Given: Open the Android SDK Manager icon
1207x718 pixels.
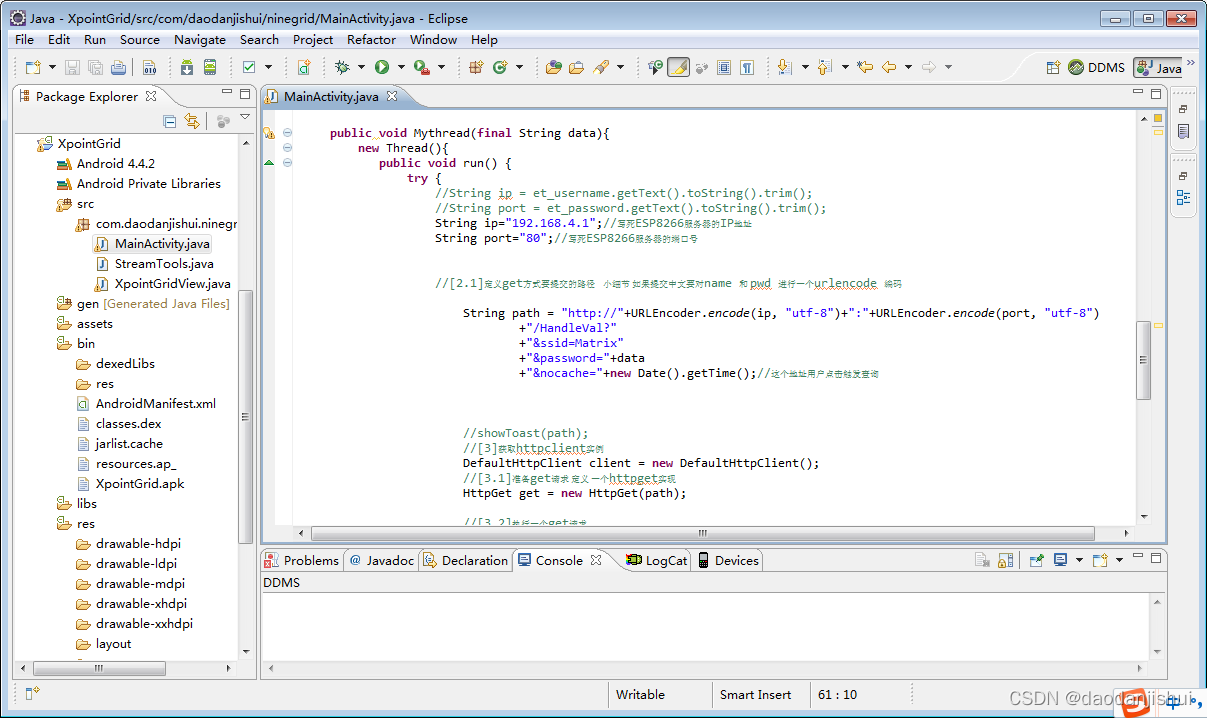Looking at the screenshot, I should click(x=187, y=67).
